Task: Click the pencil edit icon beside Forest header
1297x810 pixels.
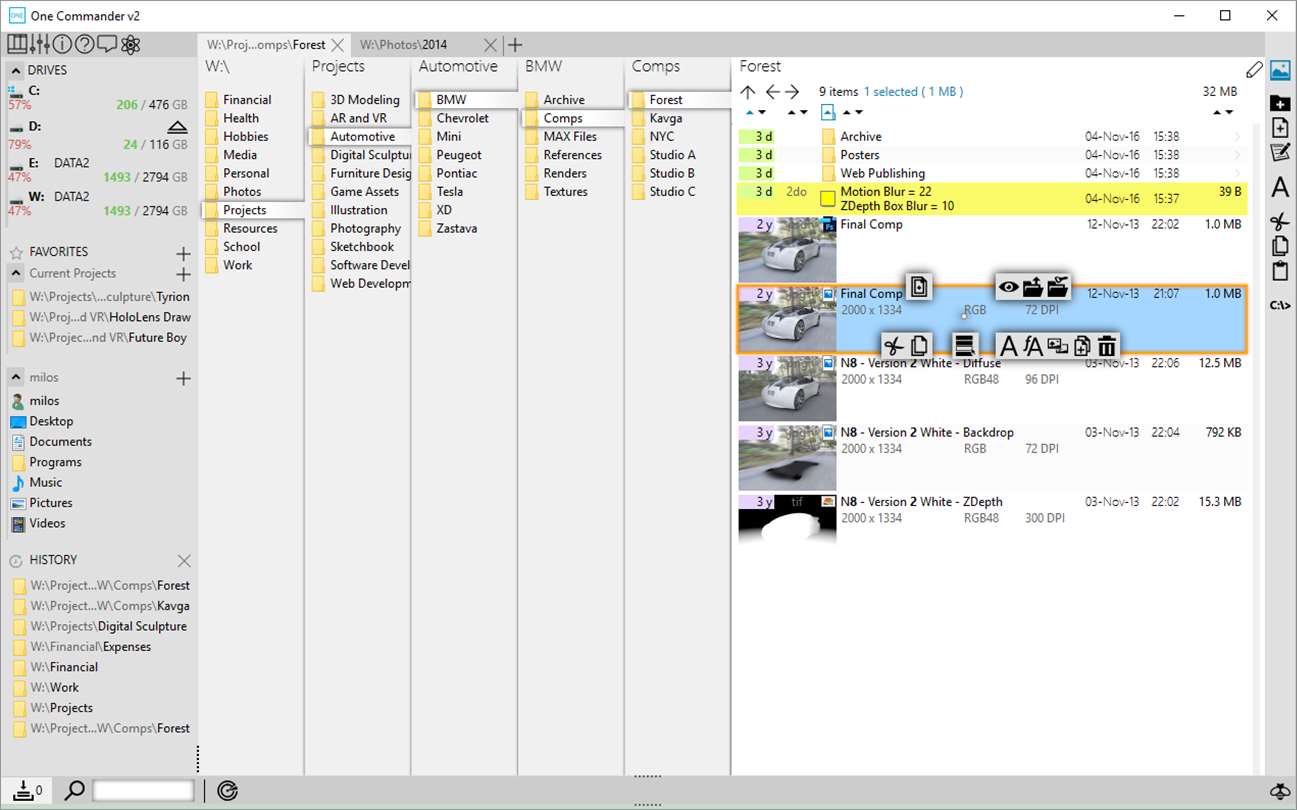Action: tap(1254, 69)
